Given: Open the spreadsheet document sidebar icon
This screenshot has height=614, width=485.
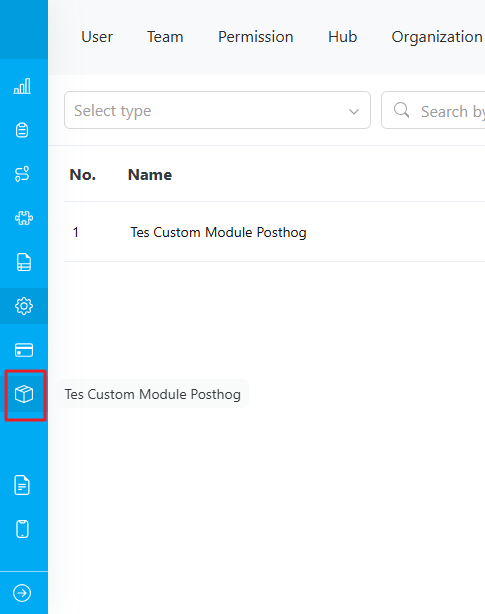Looking at the screenshot, I should [24, 262].
